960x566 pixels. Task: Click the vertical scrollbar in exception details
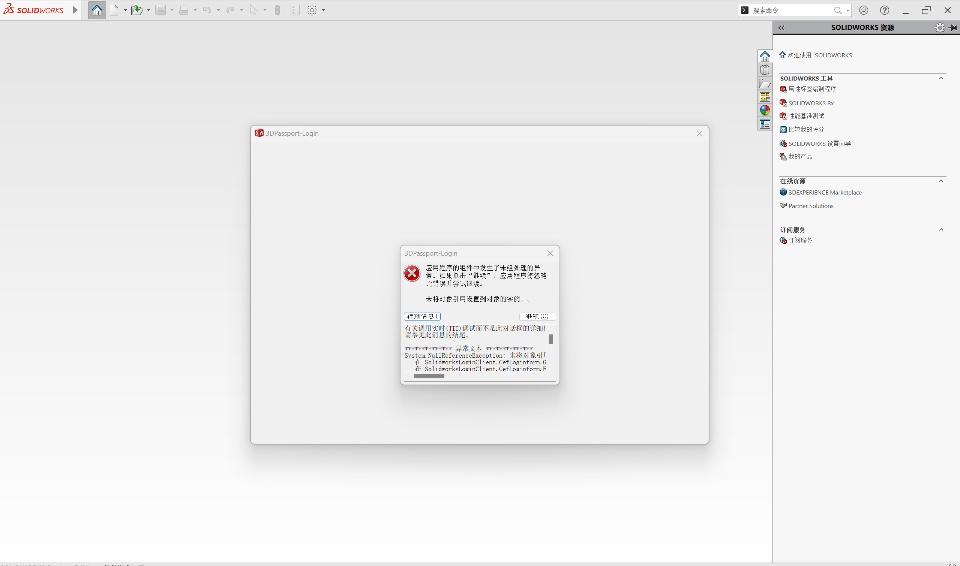tap(551, 339)
